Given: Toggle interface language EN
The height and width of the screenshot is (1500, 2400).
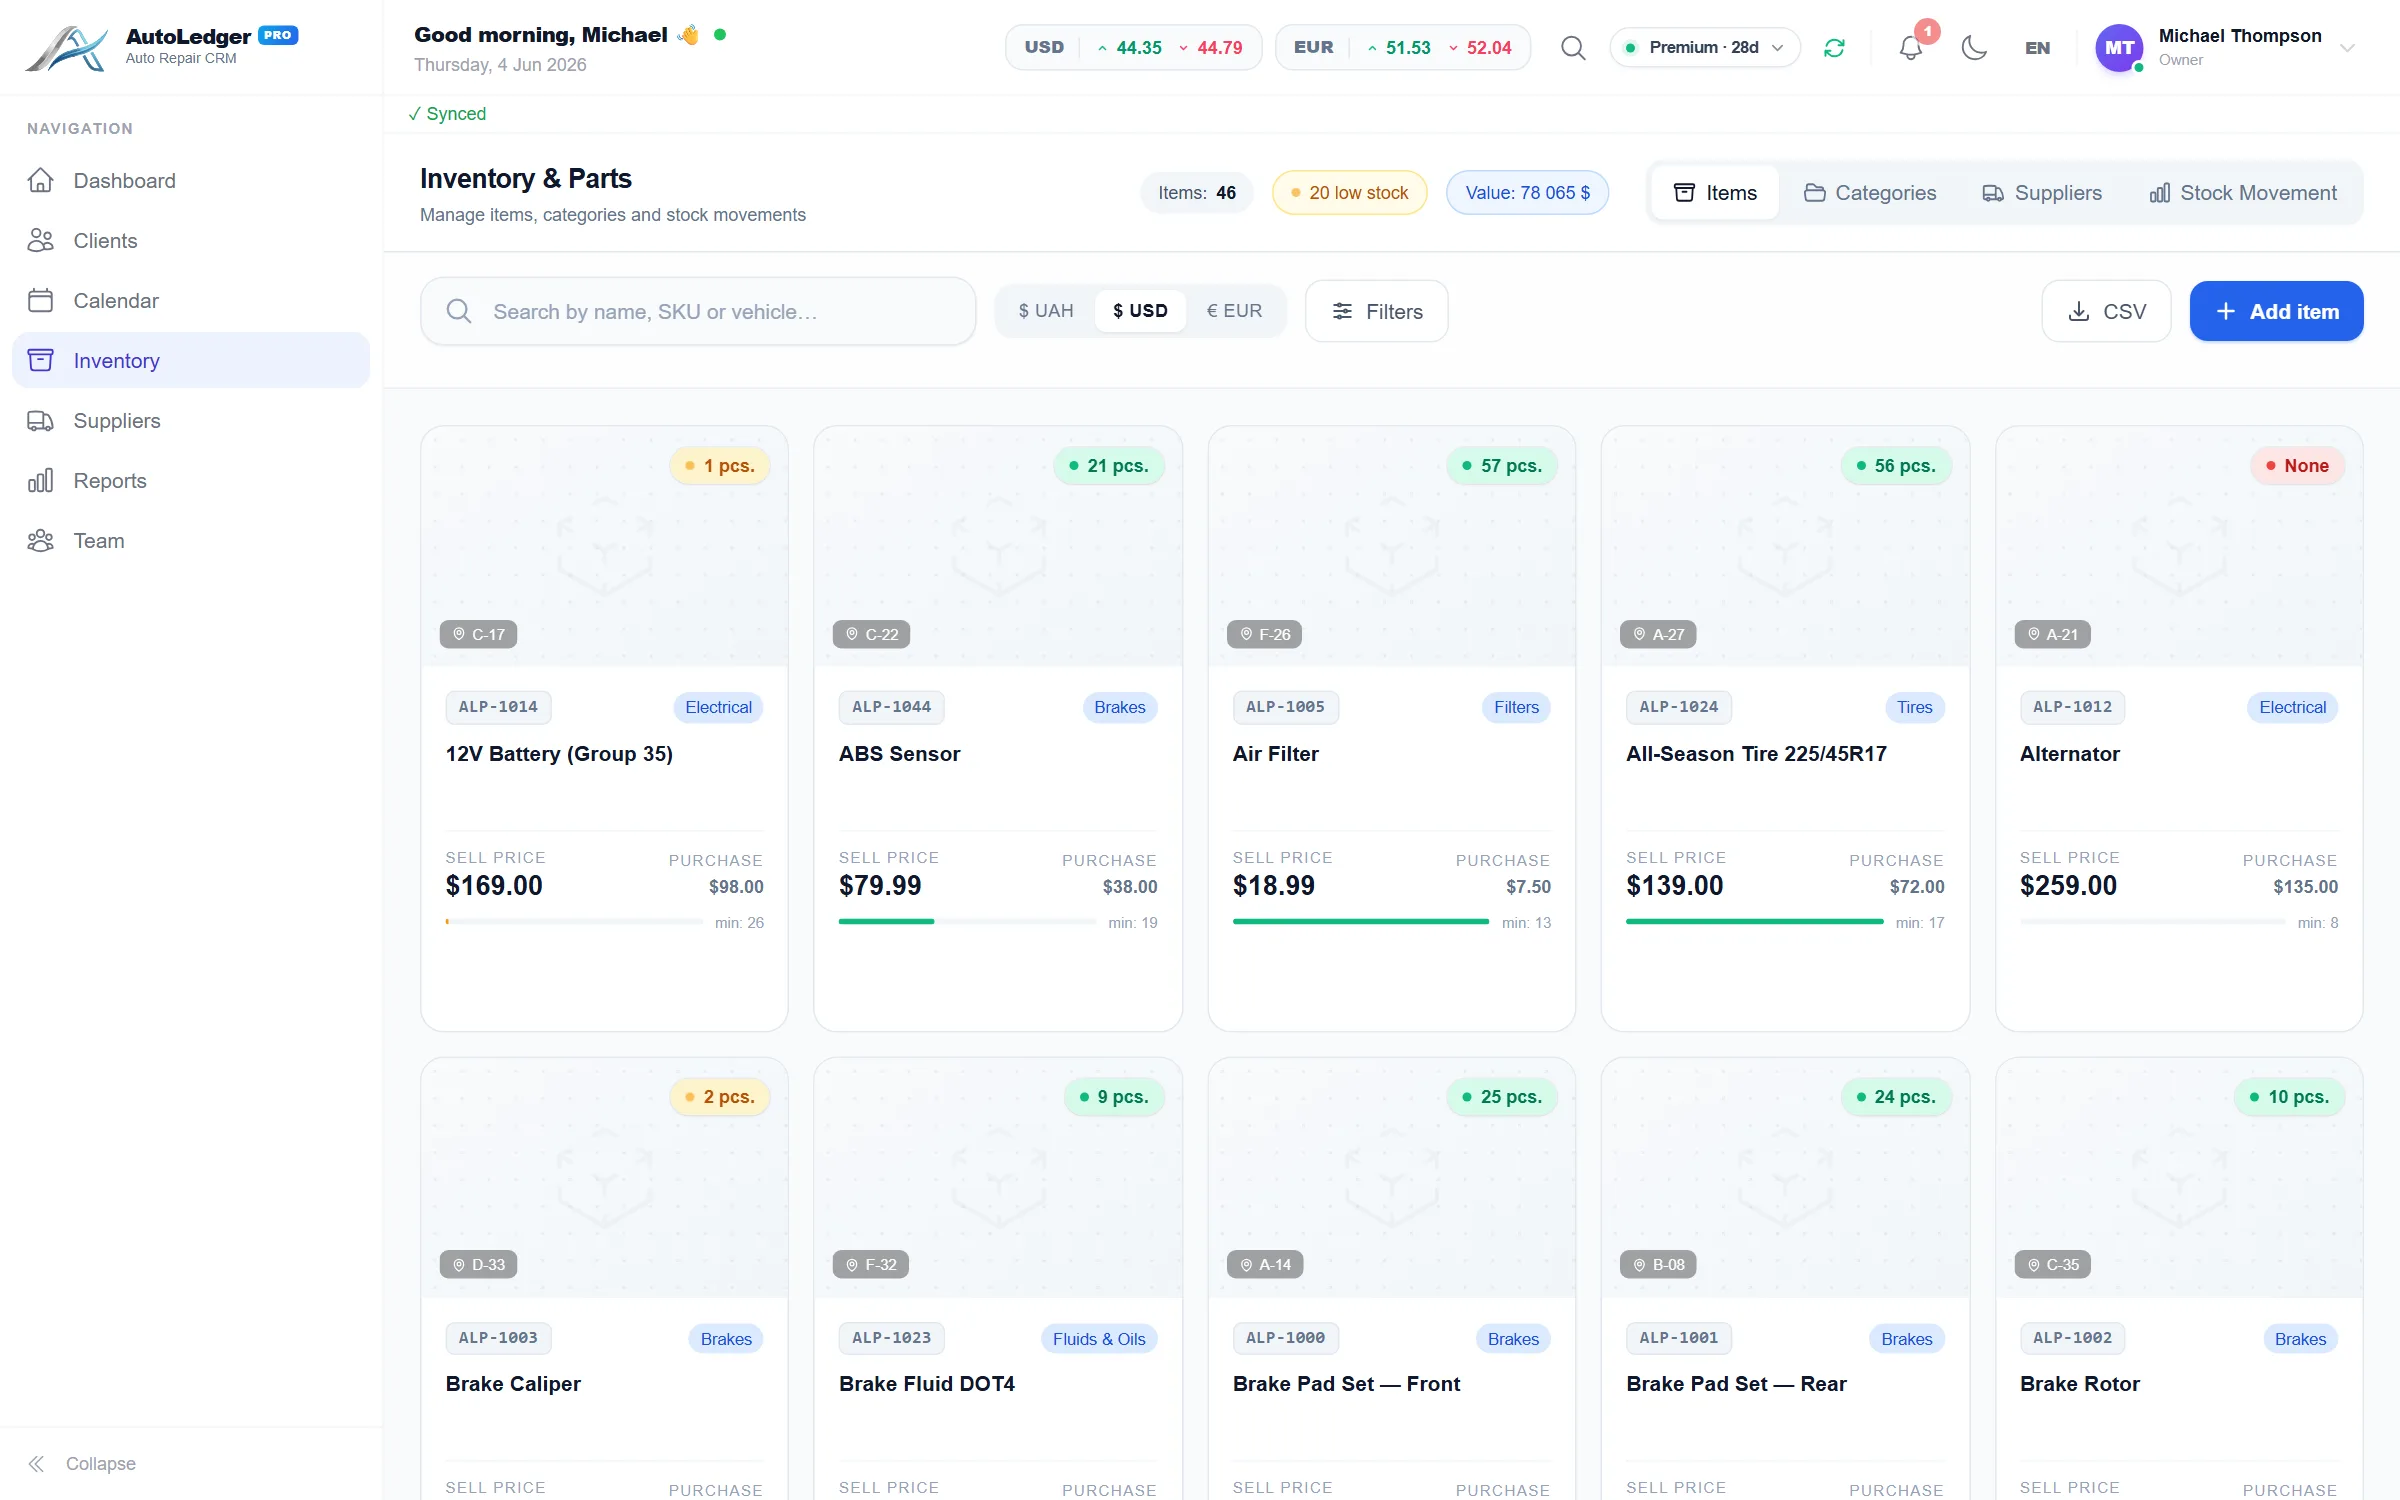Looking at the screenshot, I should 2037,48.
